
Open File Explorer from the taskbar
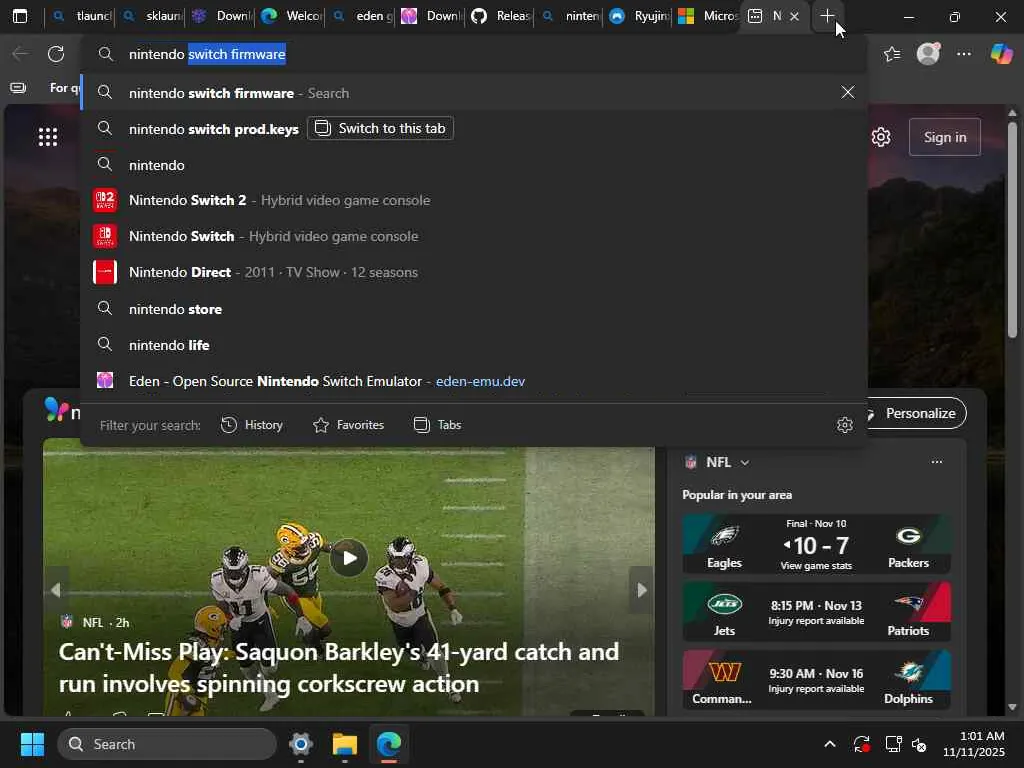click(x=345, y=744)
